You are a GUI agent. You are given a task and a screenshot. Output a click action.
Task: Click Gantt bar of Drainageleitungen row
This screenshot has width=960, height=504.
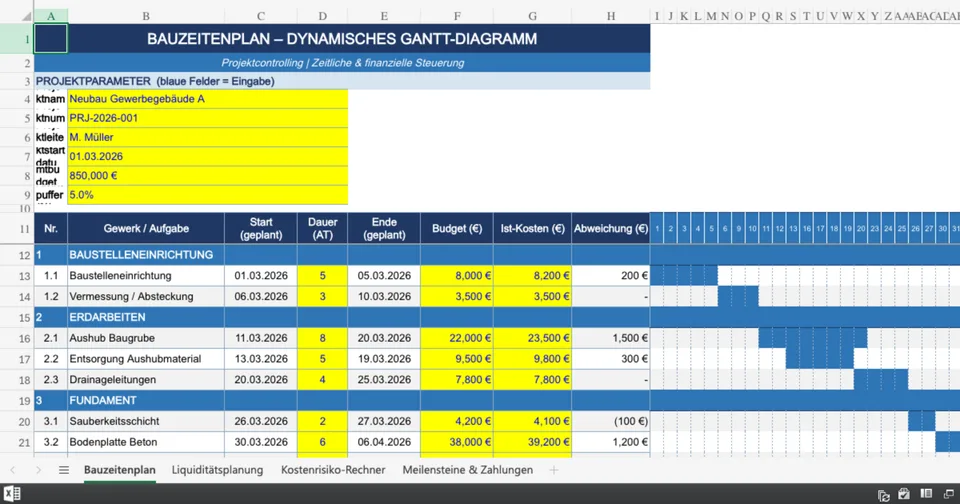[x=881, y=380]
